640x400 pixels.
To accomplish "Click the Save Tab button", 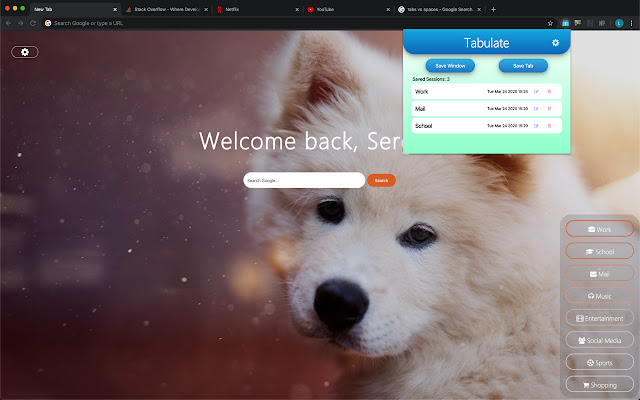I will tap(523, 66).
